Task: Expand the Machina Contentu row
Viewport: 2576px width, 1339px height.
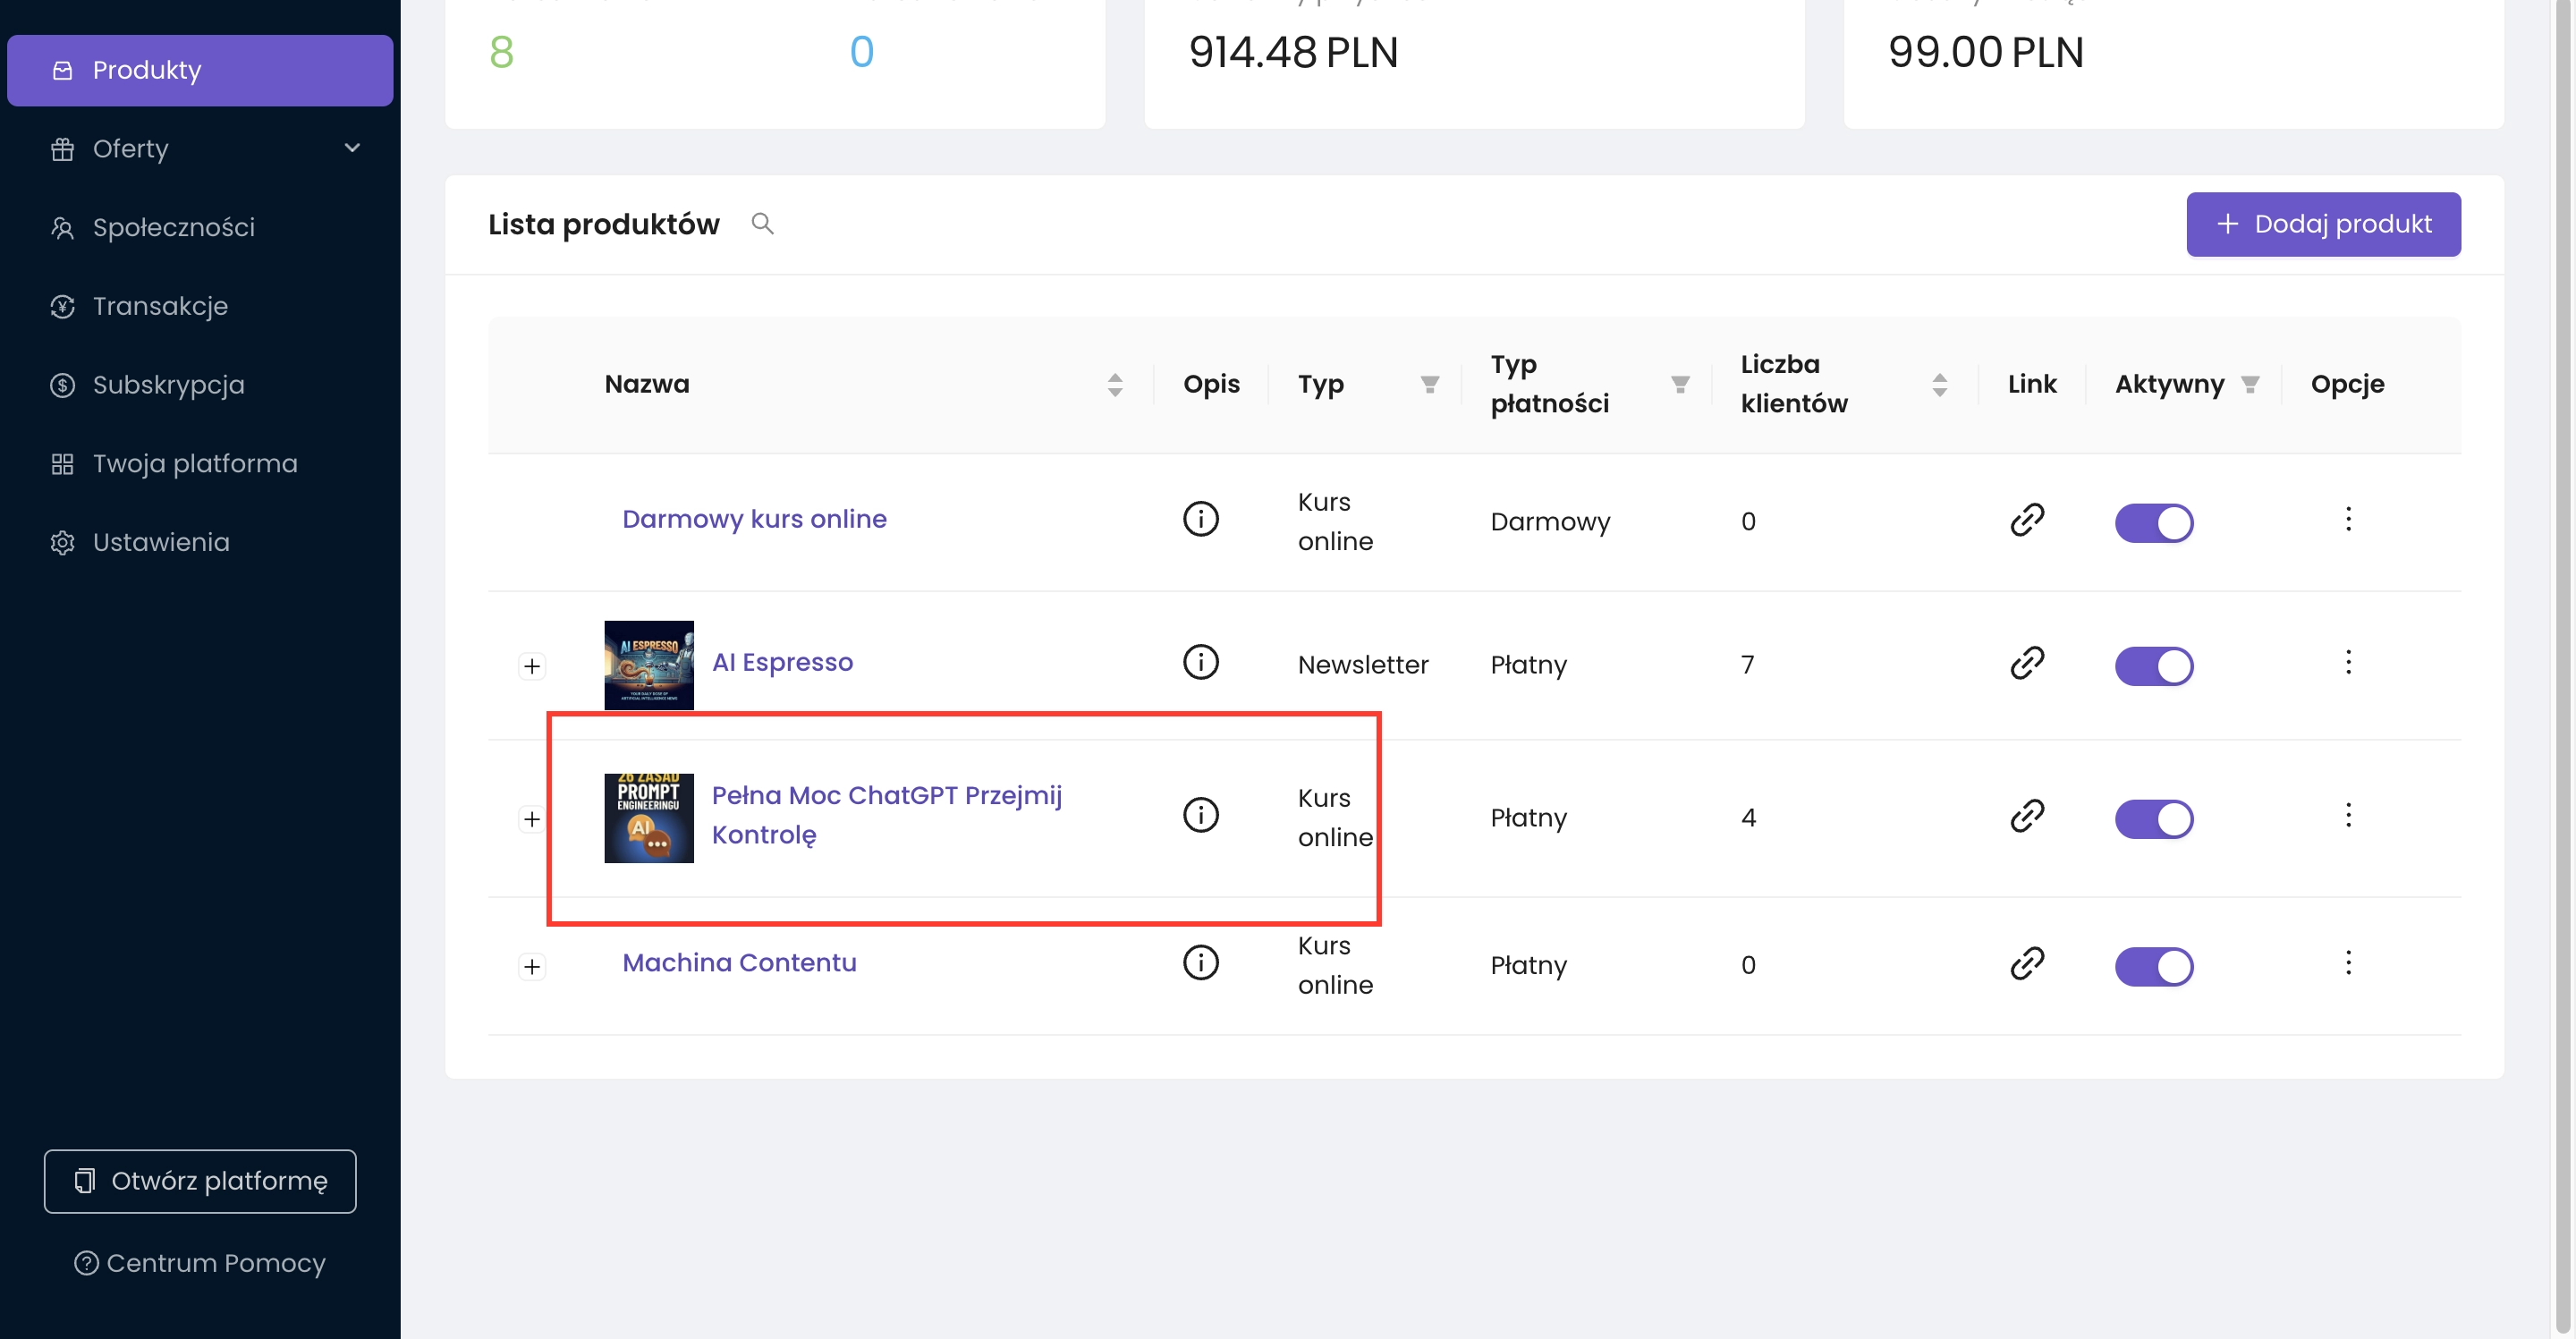Action: [x=532, y=967]
